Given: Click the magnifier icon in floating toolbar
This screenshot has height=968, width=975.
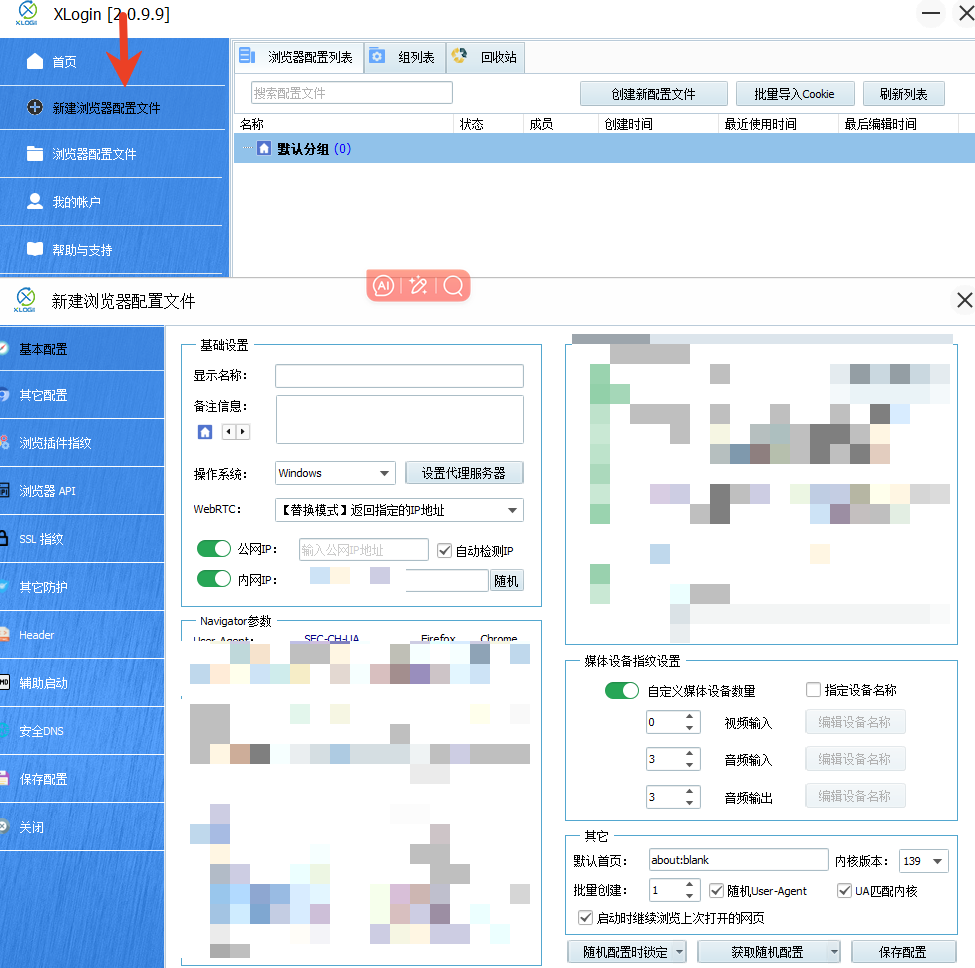Looking at the screenshot, I should coord(453,286).
